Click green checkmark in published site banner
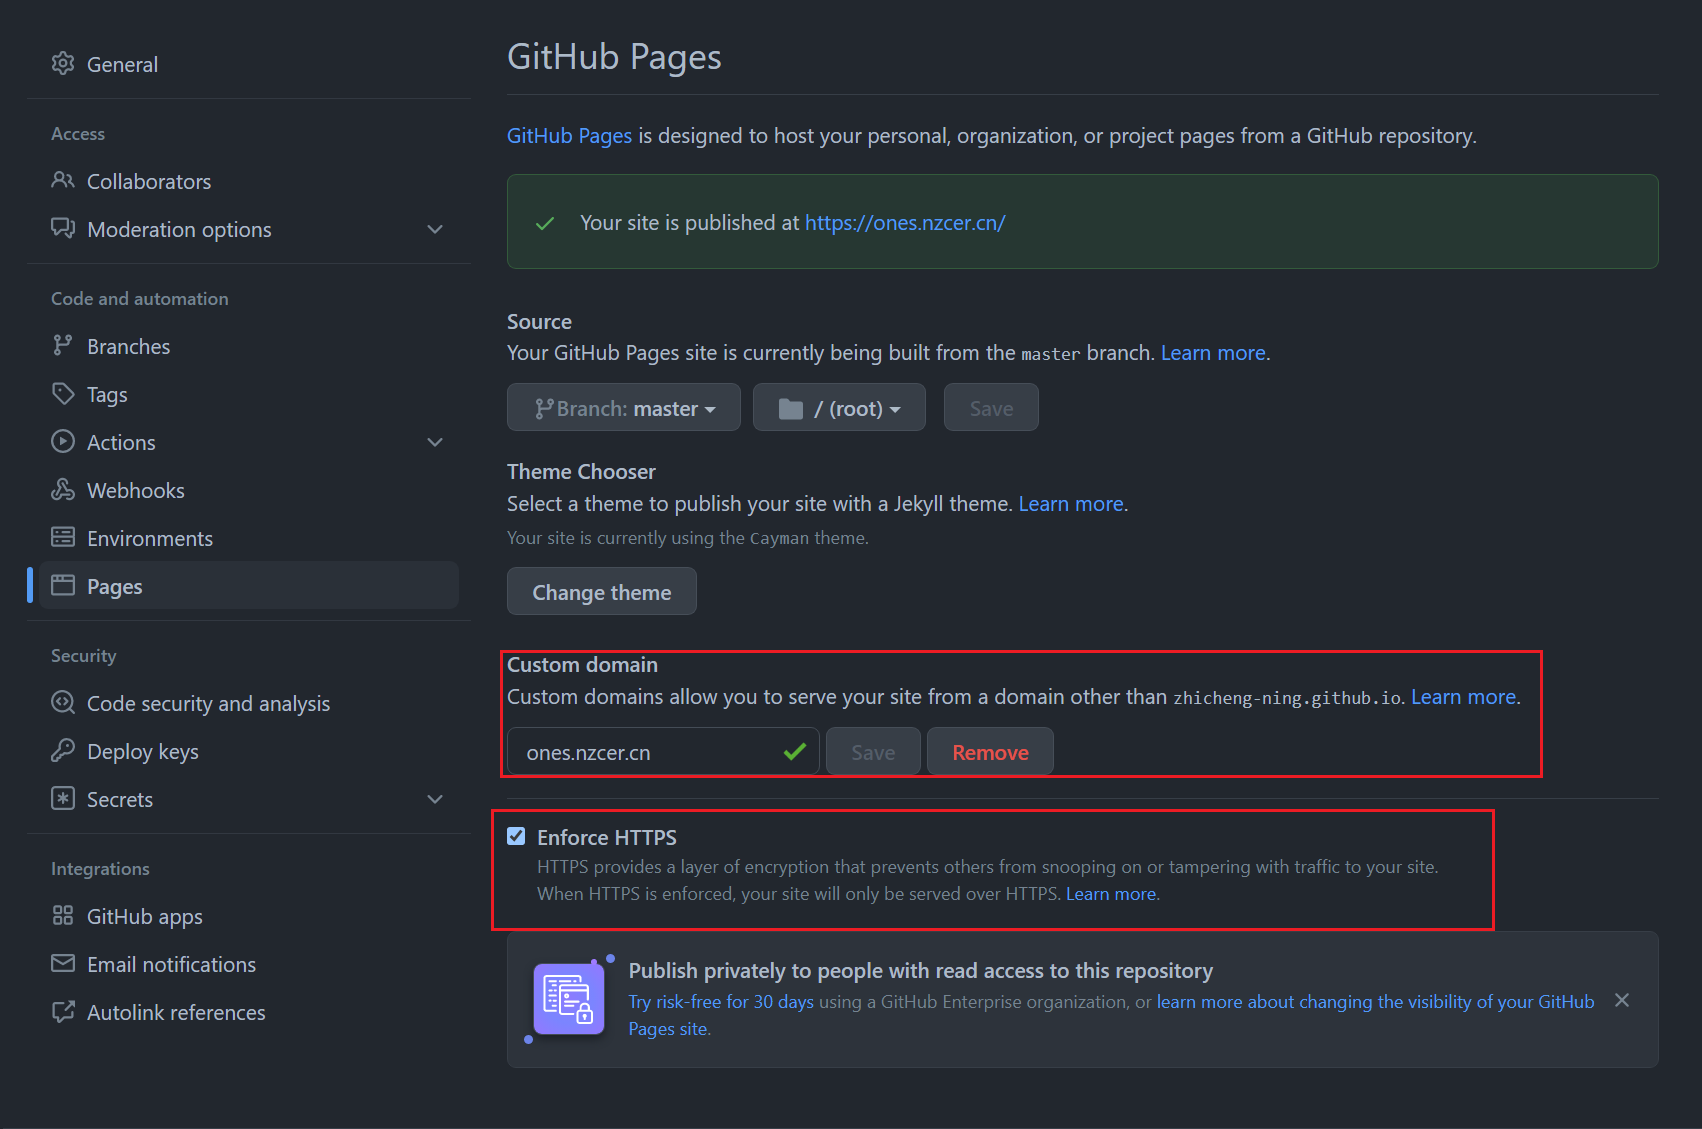This screenshot has width=1702, height=1129. (545, 223)
